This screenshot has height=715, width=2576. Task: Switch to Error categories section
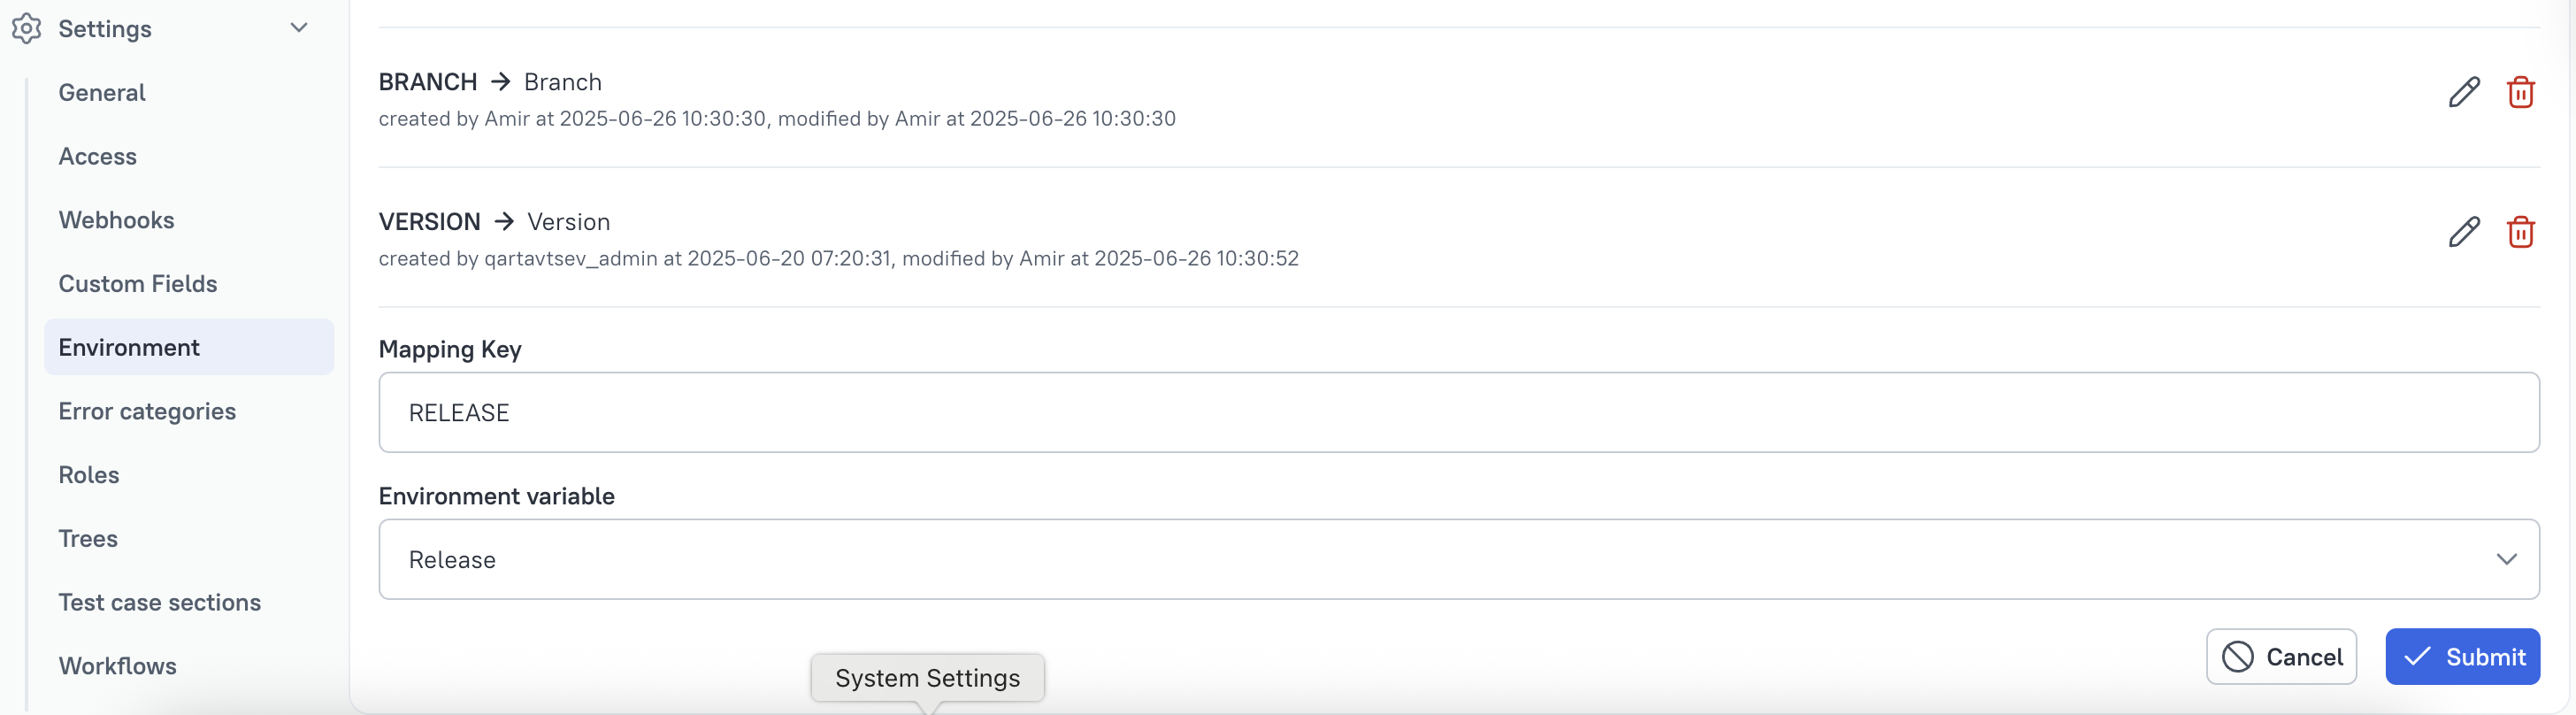coord(147,411)
